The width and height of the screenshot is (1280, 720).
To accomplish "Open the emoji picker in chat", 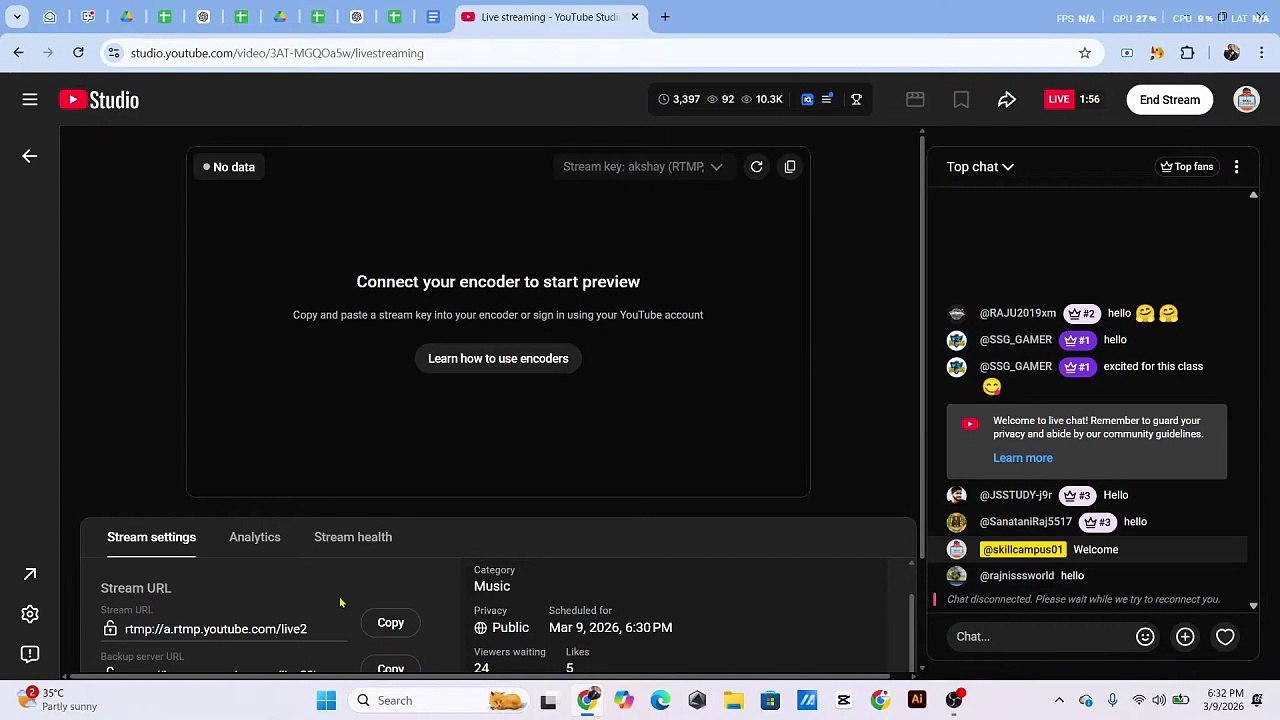I will point(1145,637).
